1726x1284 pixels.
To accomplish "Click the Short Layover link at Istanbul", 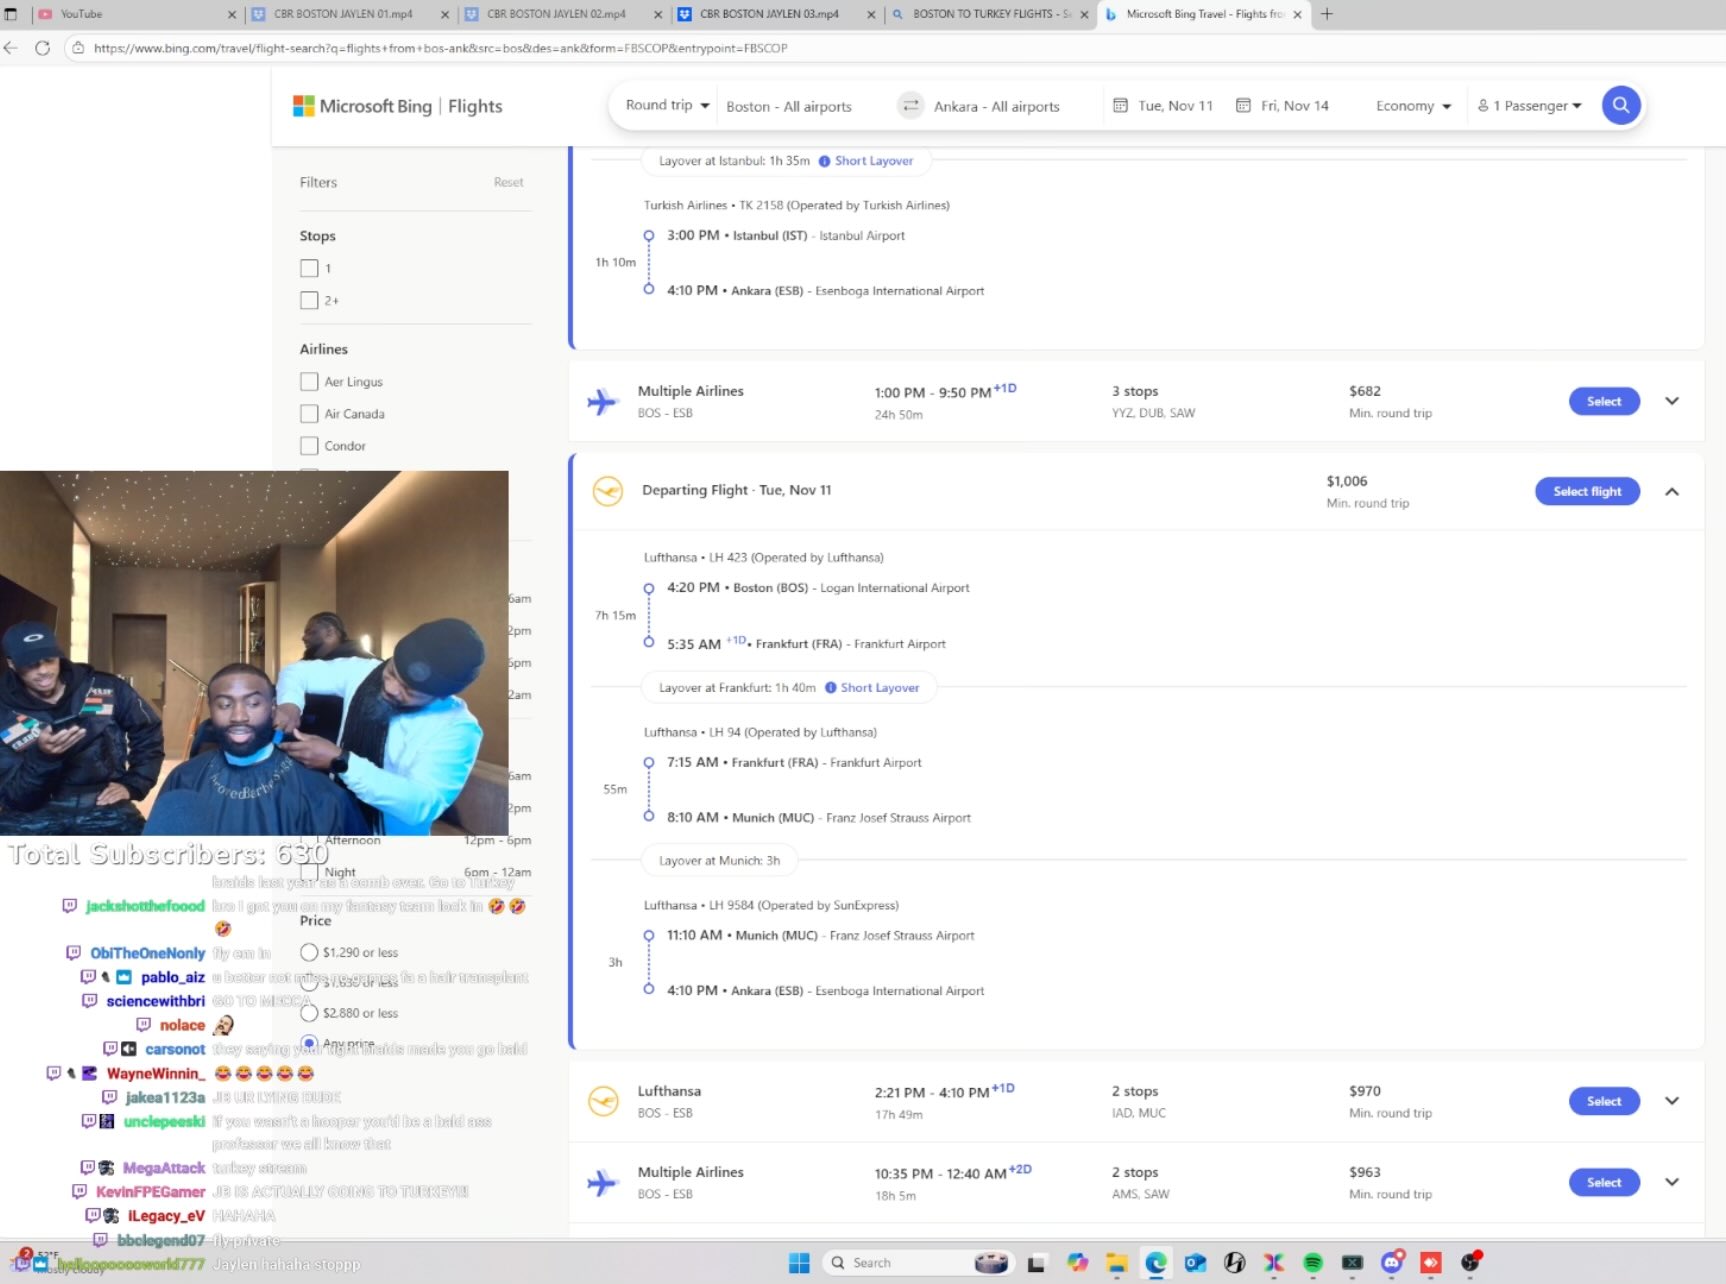I will point(874,161).
